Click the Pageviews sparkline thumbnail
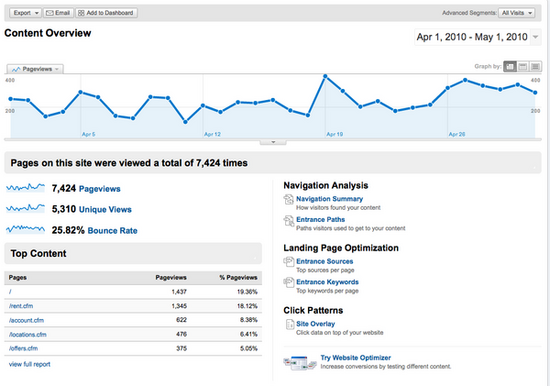Image resolution: width=550 pixels, height=386 pixels. [26, 188]
